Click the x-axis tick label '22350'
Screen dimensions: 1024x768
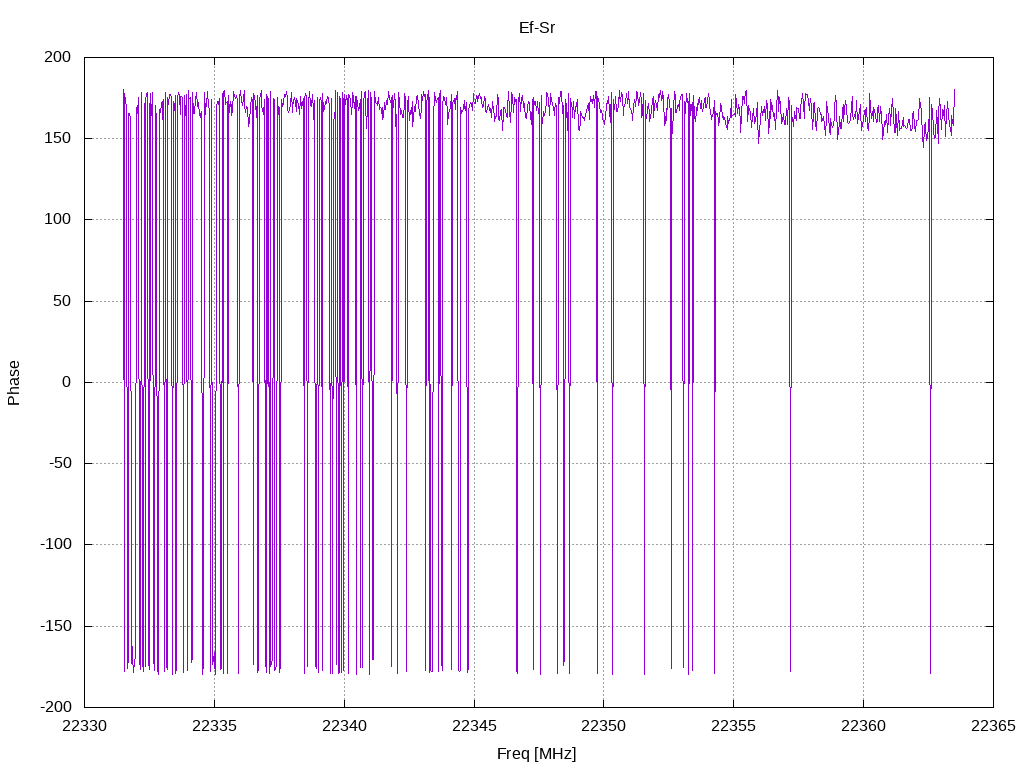pyautogui.click(x=603, y=726)
